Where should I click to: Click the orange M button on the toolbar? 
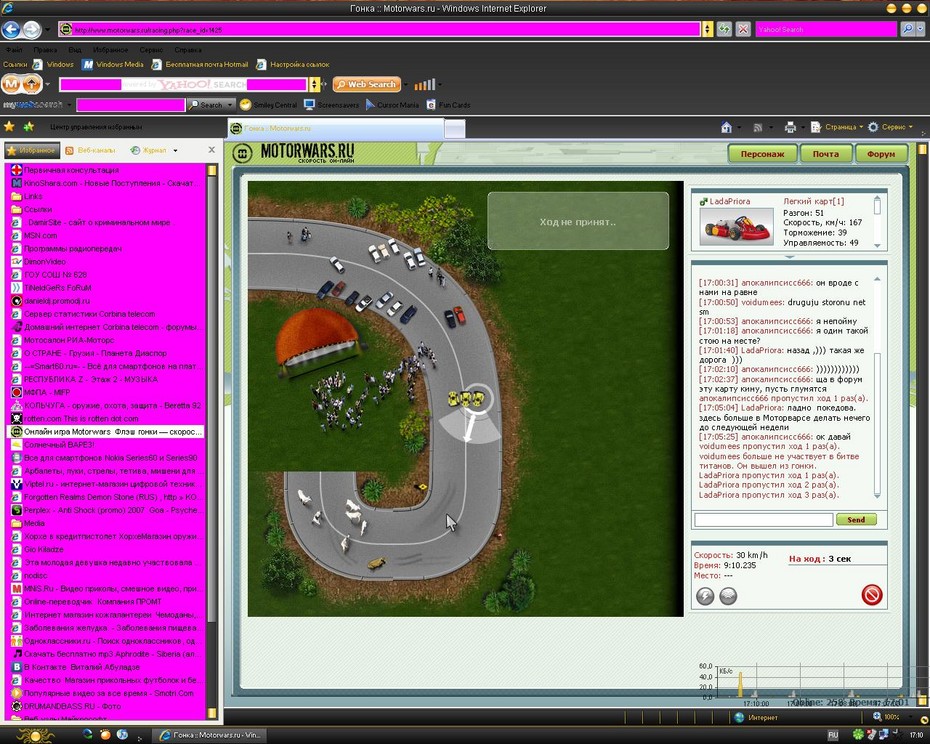coord(10,84)
